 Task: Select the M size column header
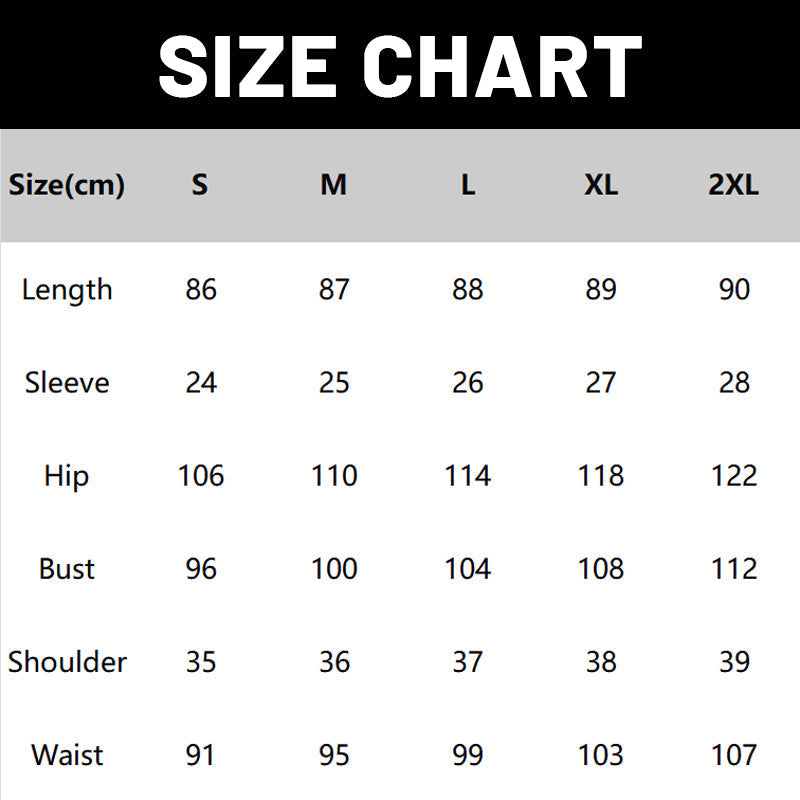coord(334,185)
